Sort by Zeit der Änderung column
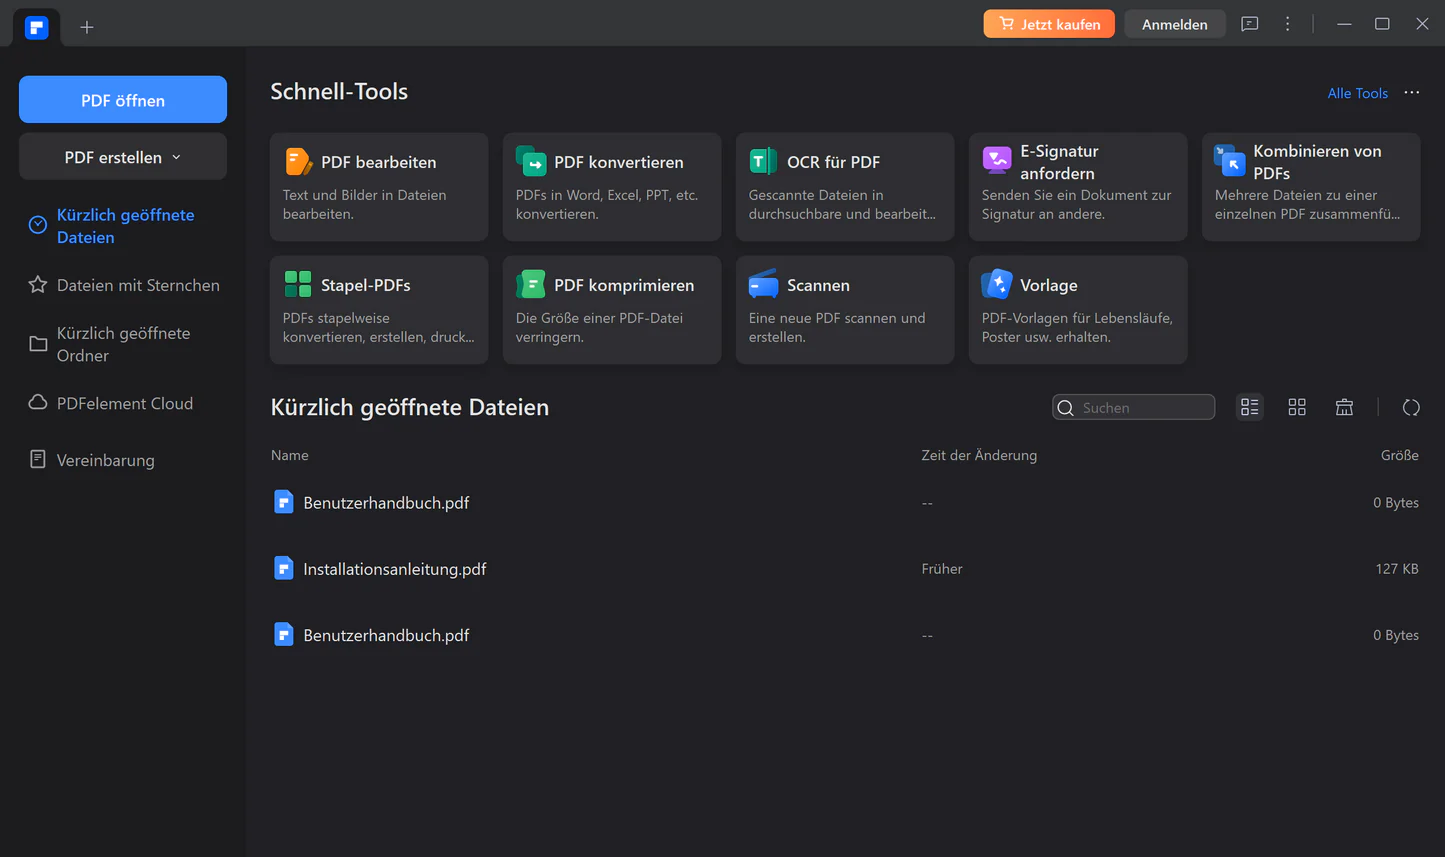Viewport: 1445px width, 857px height. (979, 455)
